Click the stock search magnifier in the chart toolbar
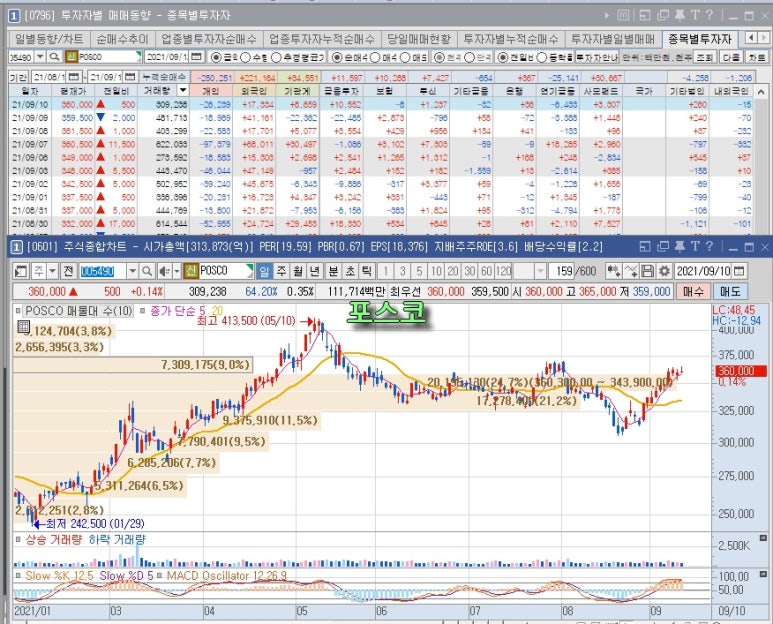Image resolution: width=773 pixels, height=624 pixels. tap(147, 271)
